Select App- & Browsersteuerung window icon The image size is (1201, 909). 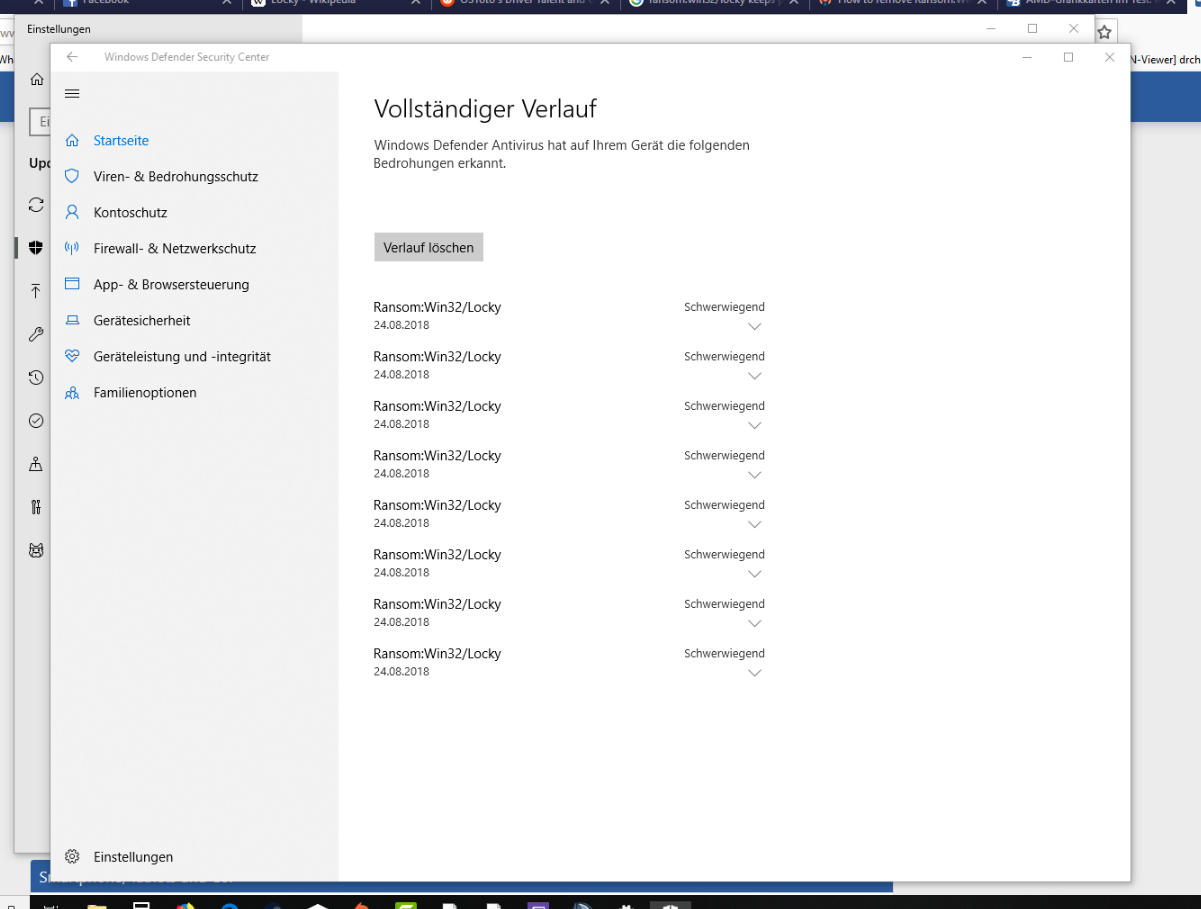click(72, 284)
